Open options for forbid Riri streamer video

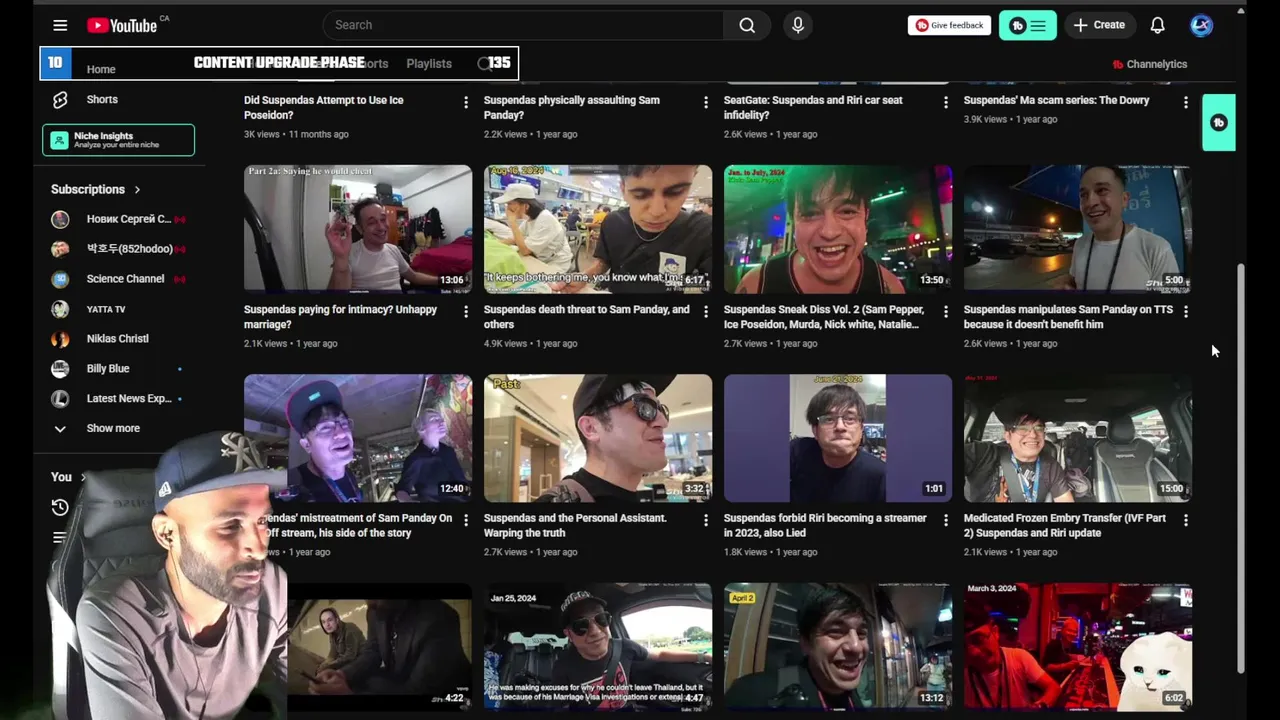pos(945,520)
